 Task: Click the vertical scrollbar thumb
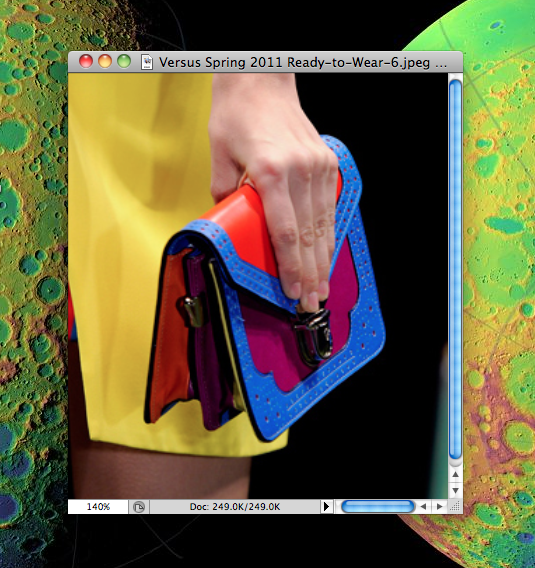(455, 270)
